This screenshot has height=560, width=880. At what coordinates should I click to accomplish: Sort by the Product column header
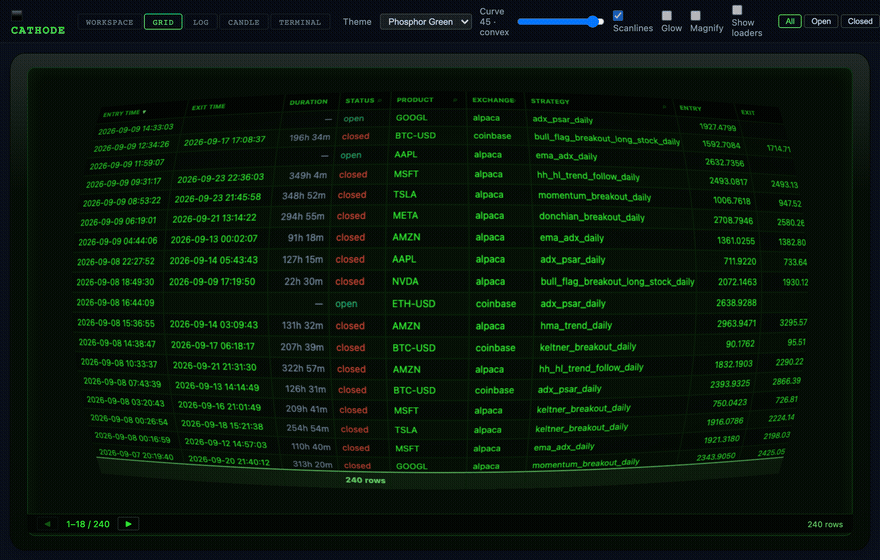pos(415,100)
